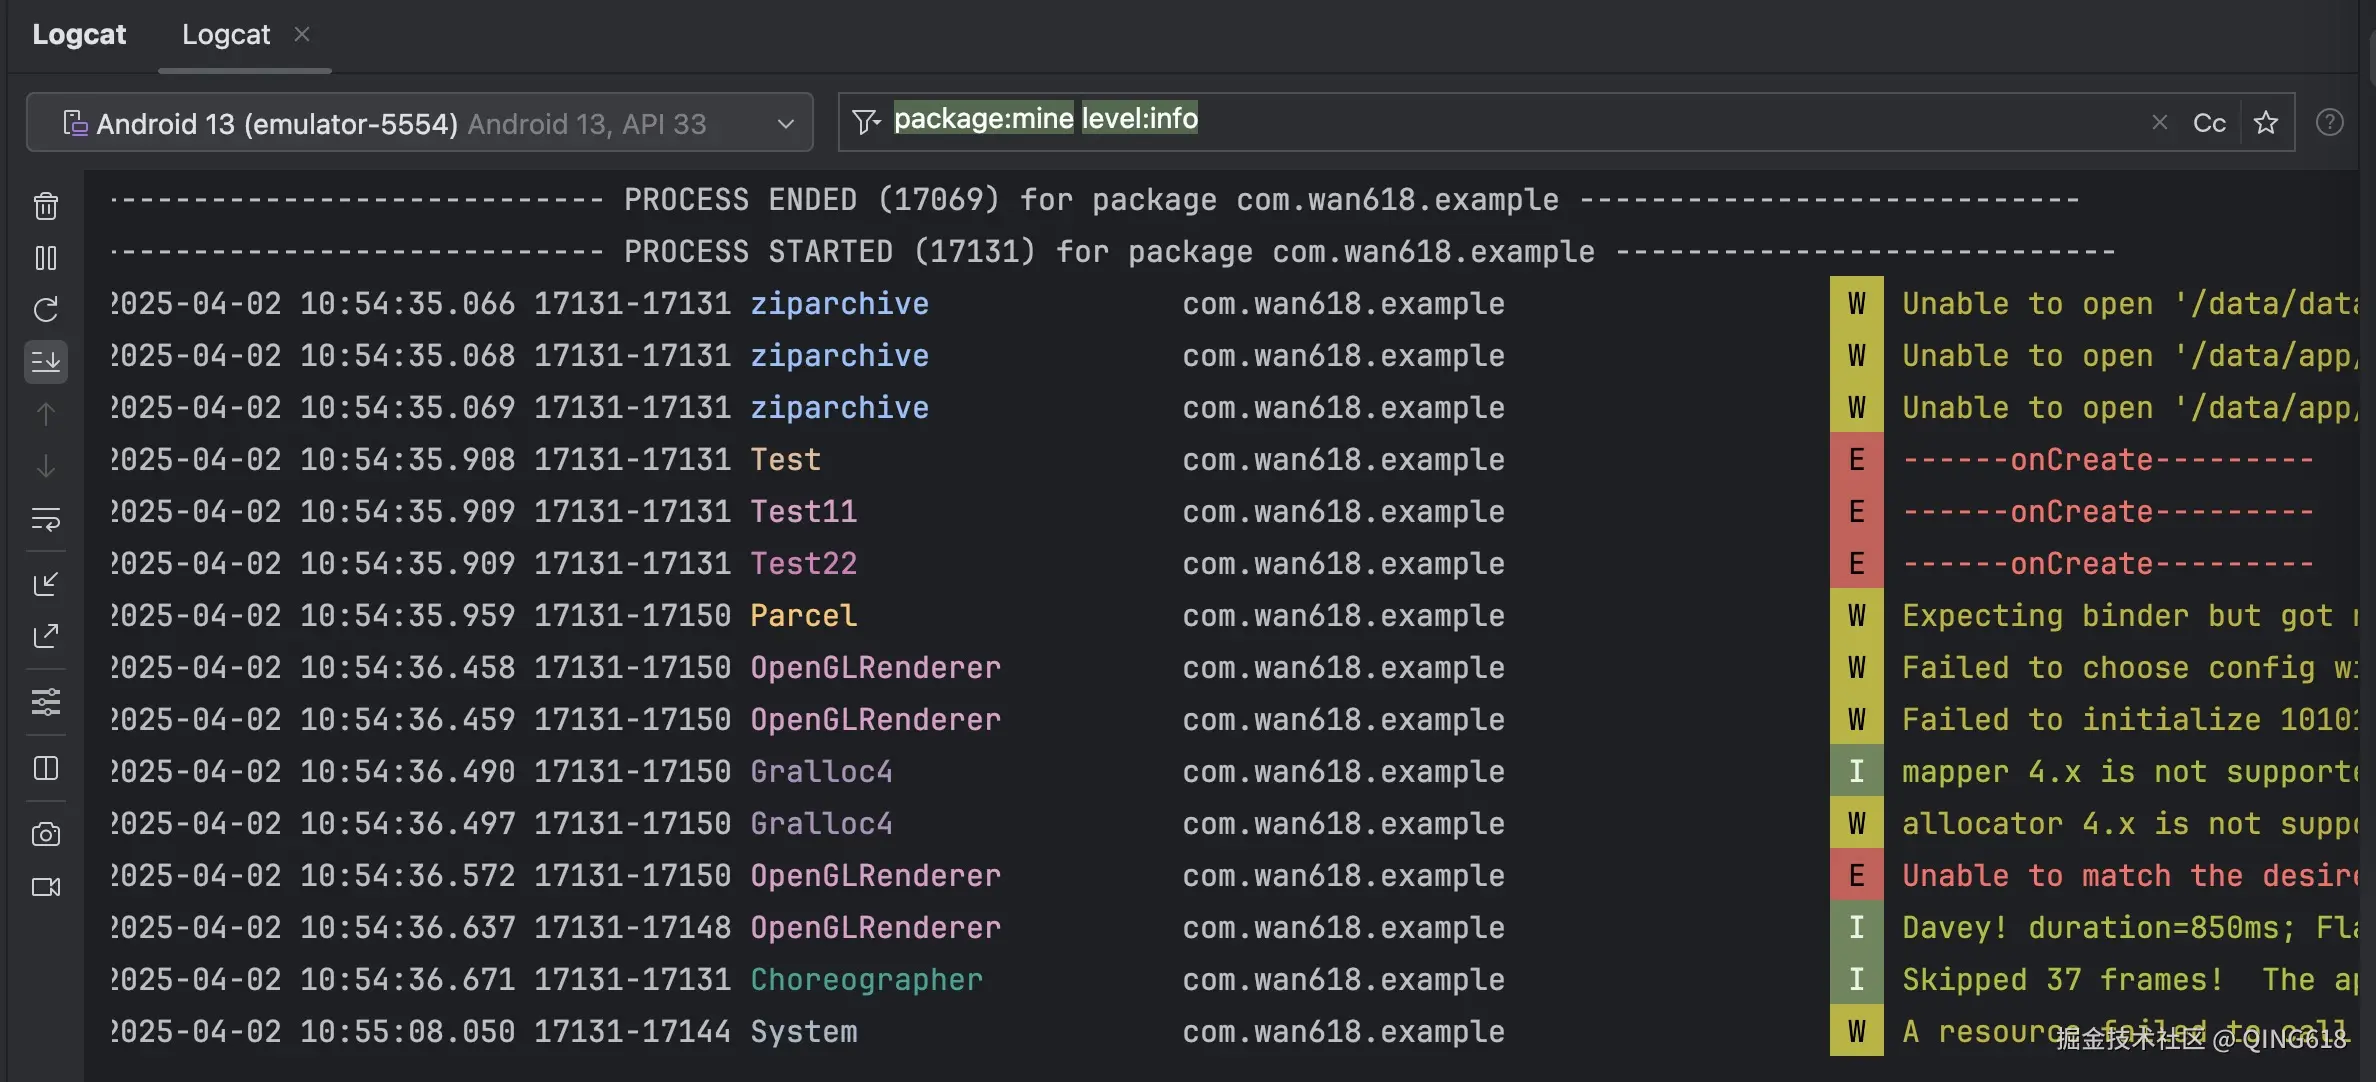Export logs to a file icon

pos(46,636)
